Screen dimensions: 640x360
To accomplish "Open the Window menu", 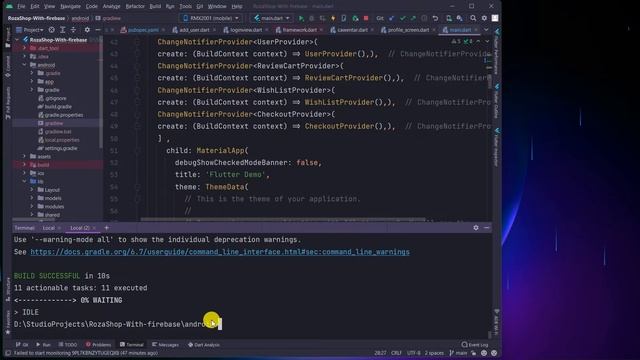I will [x=217, y=7].
